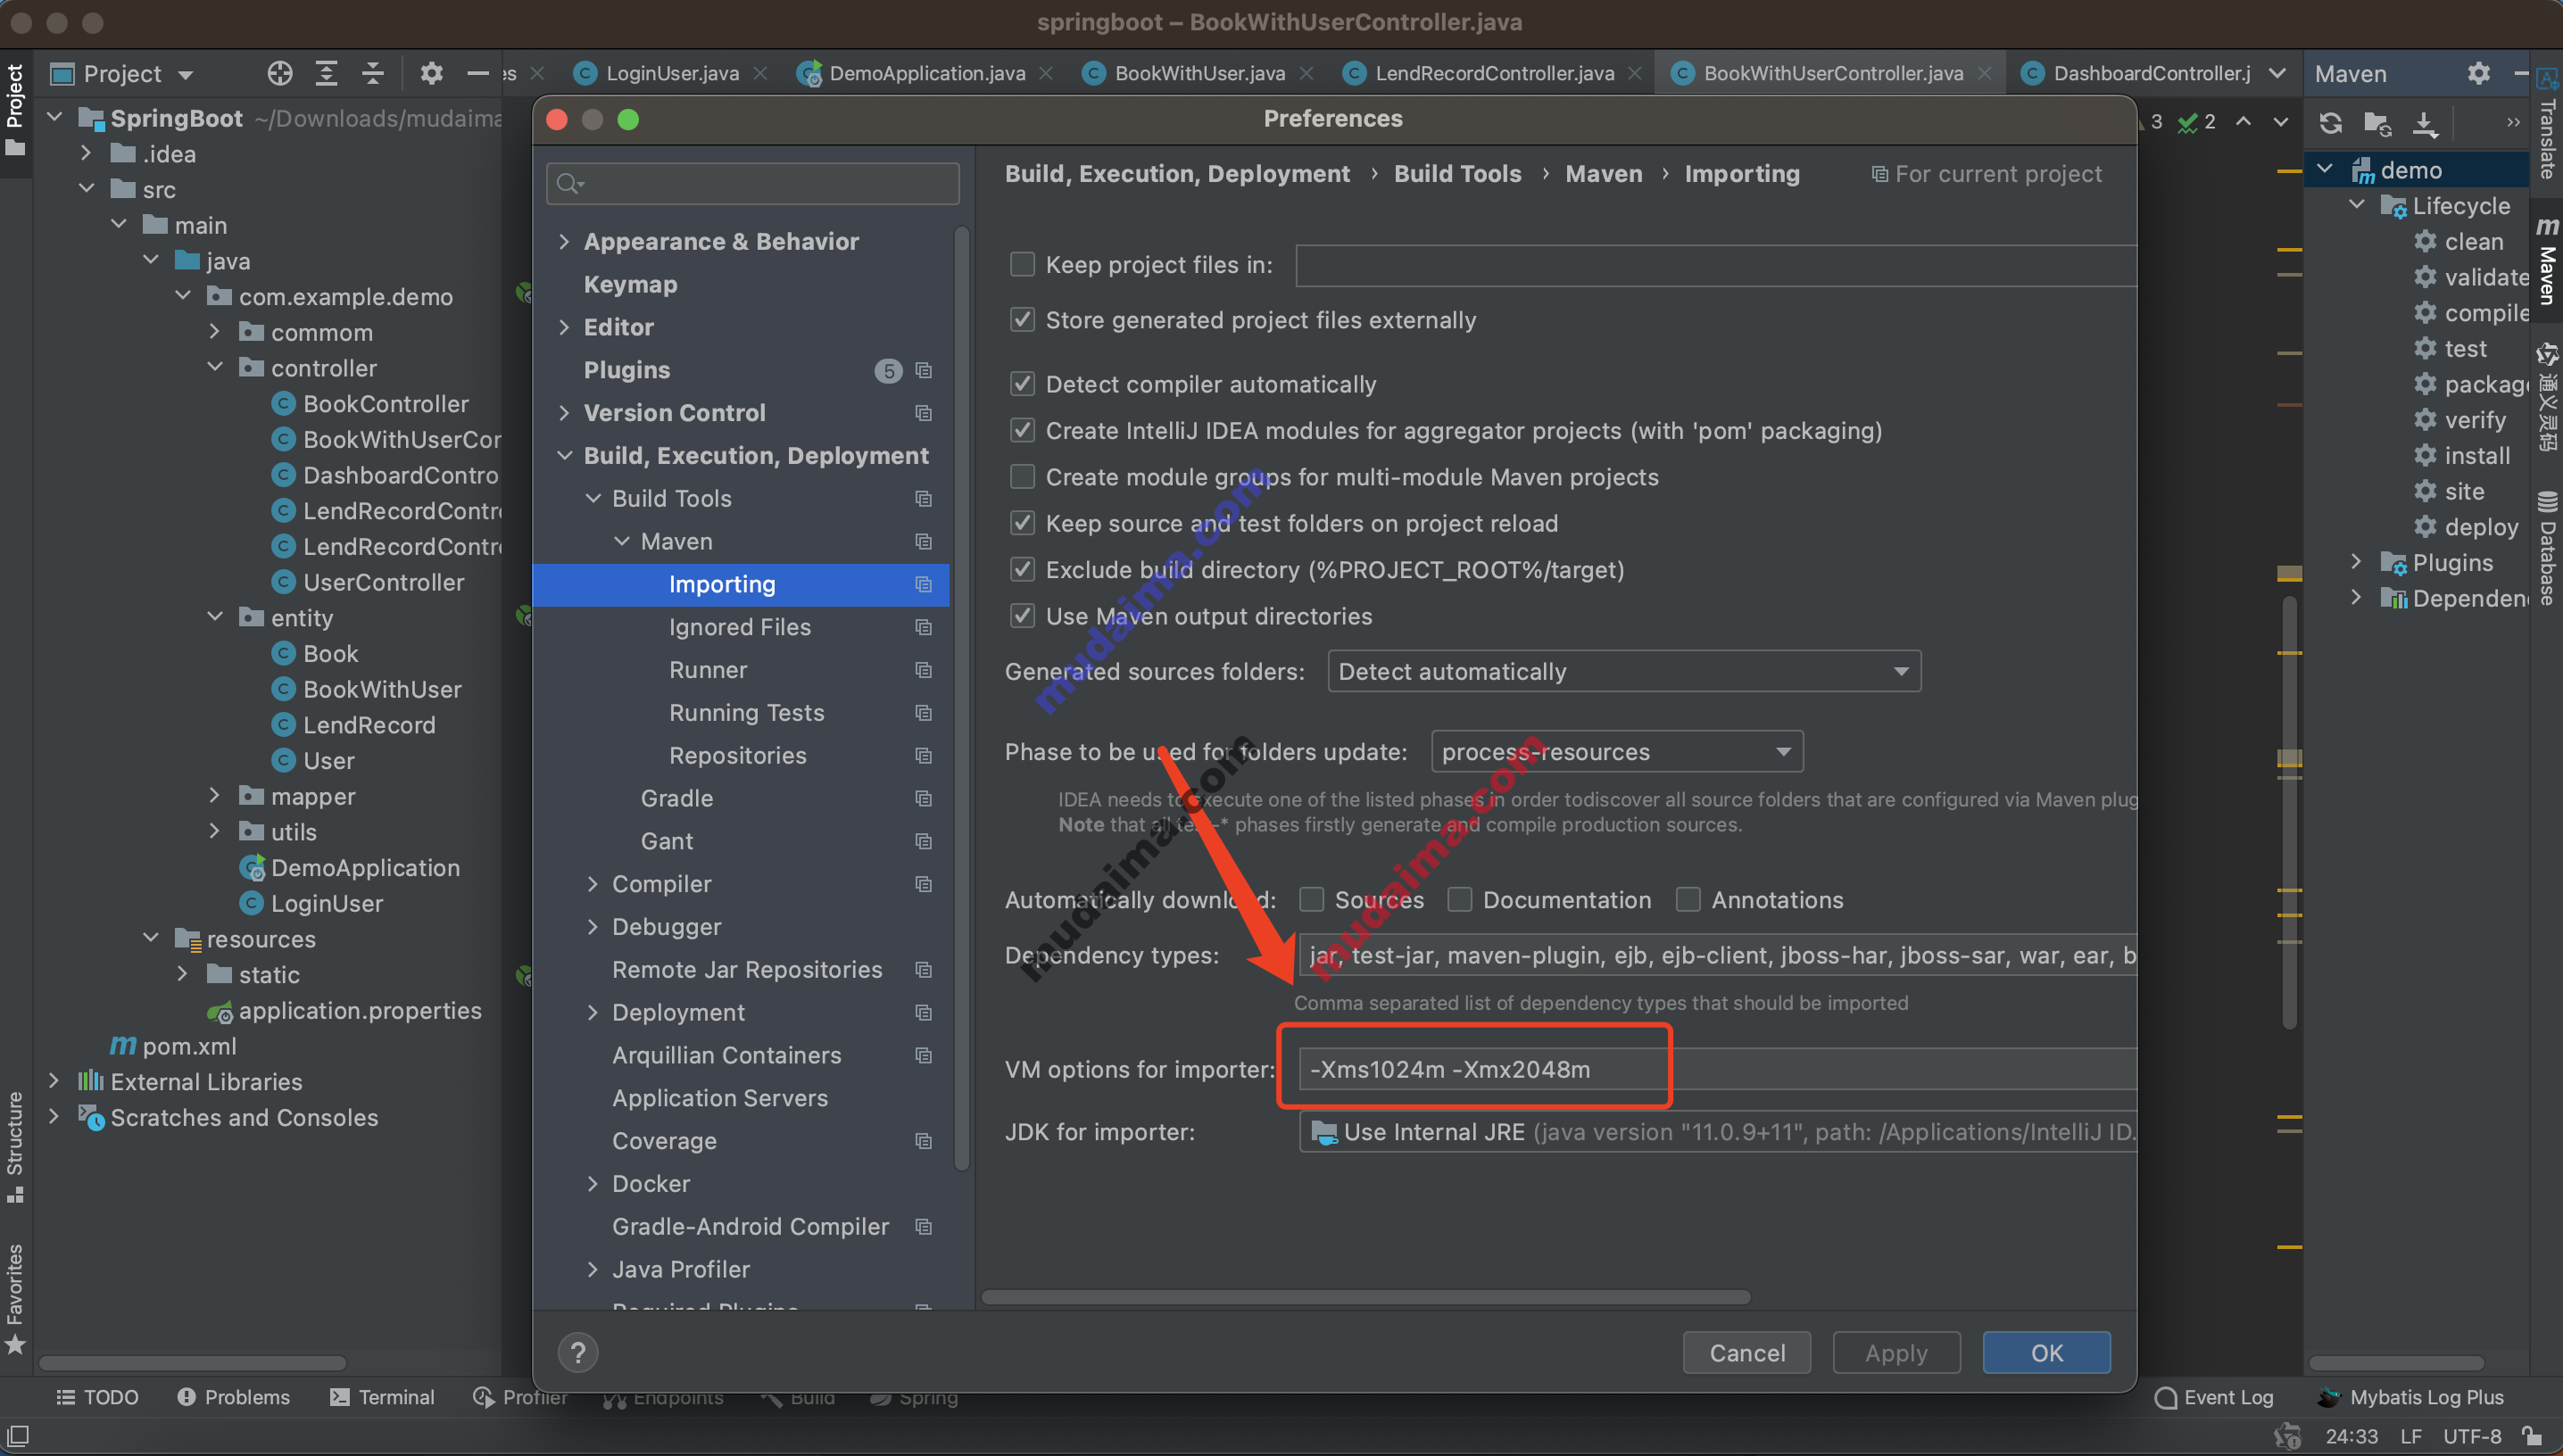Expand Appearance & Behavior settings section
The height and width of the screenshot is (1456, 2563).
coord(564,241)
